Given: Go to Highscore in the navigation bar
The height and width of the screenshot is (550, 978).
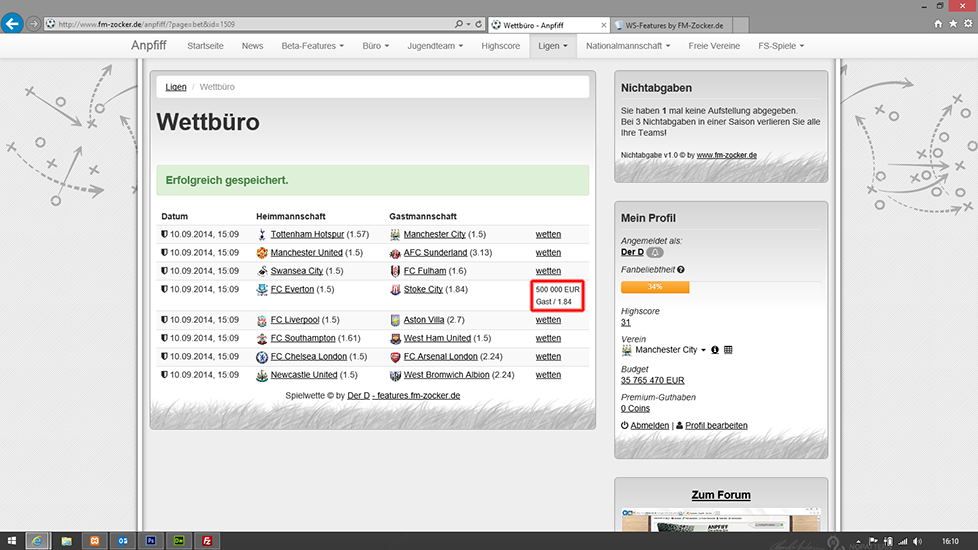Looking at the screenshot, I should pos(500,46).
